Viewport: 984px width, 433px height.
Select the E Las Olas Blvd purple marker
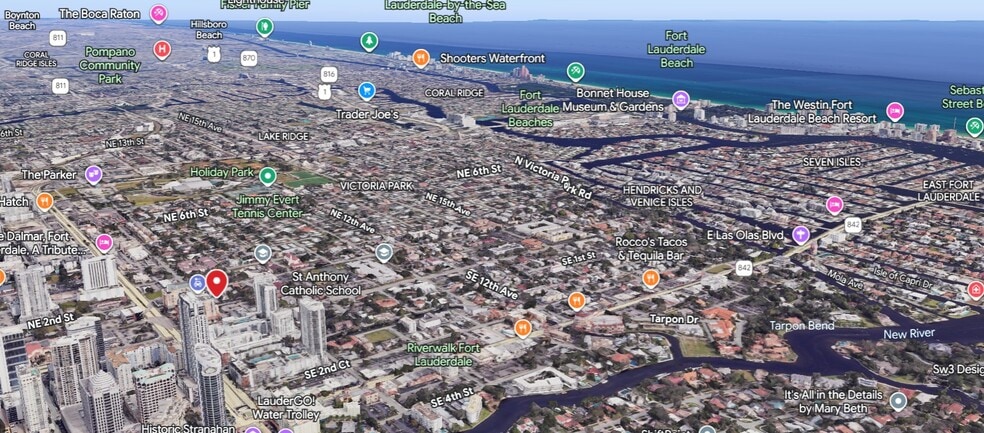tap(801, 235)
